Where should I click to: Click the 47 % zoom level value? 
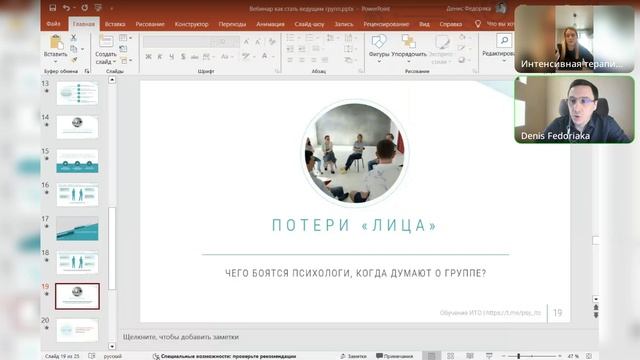573,356
